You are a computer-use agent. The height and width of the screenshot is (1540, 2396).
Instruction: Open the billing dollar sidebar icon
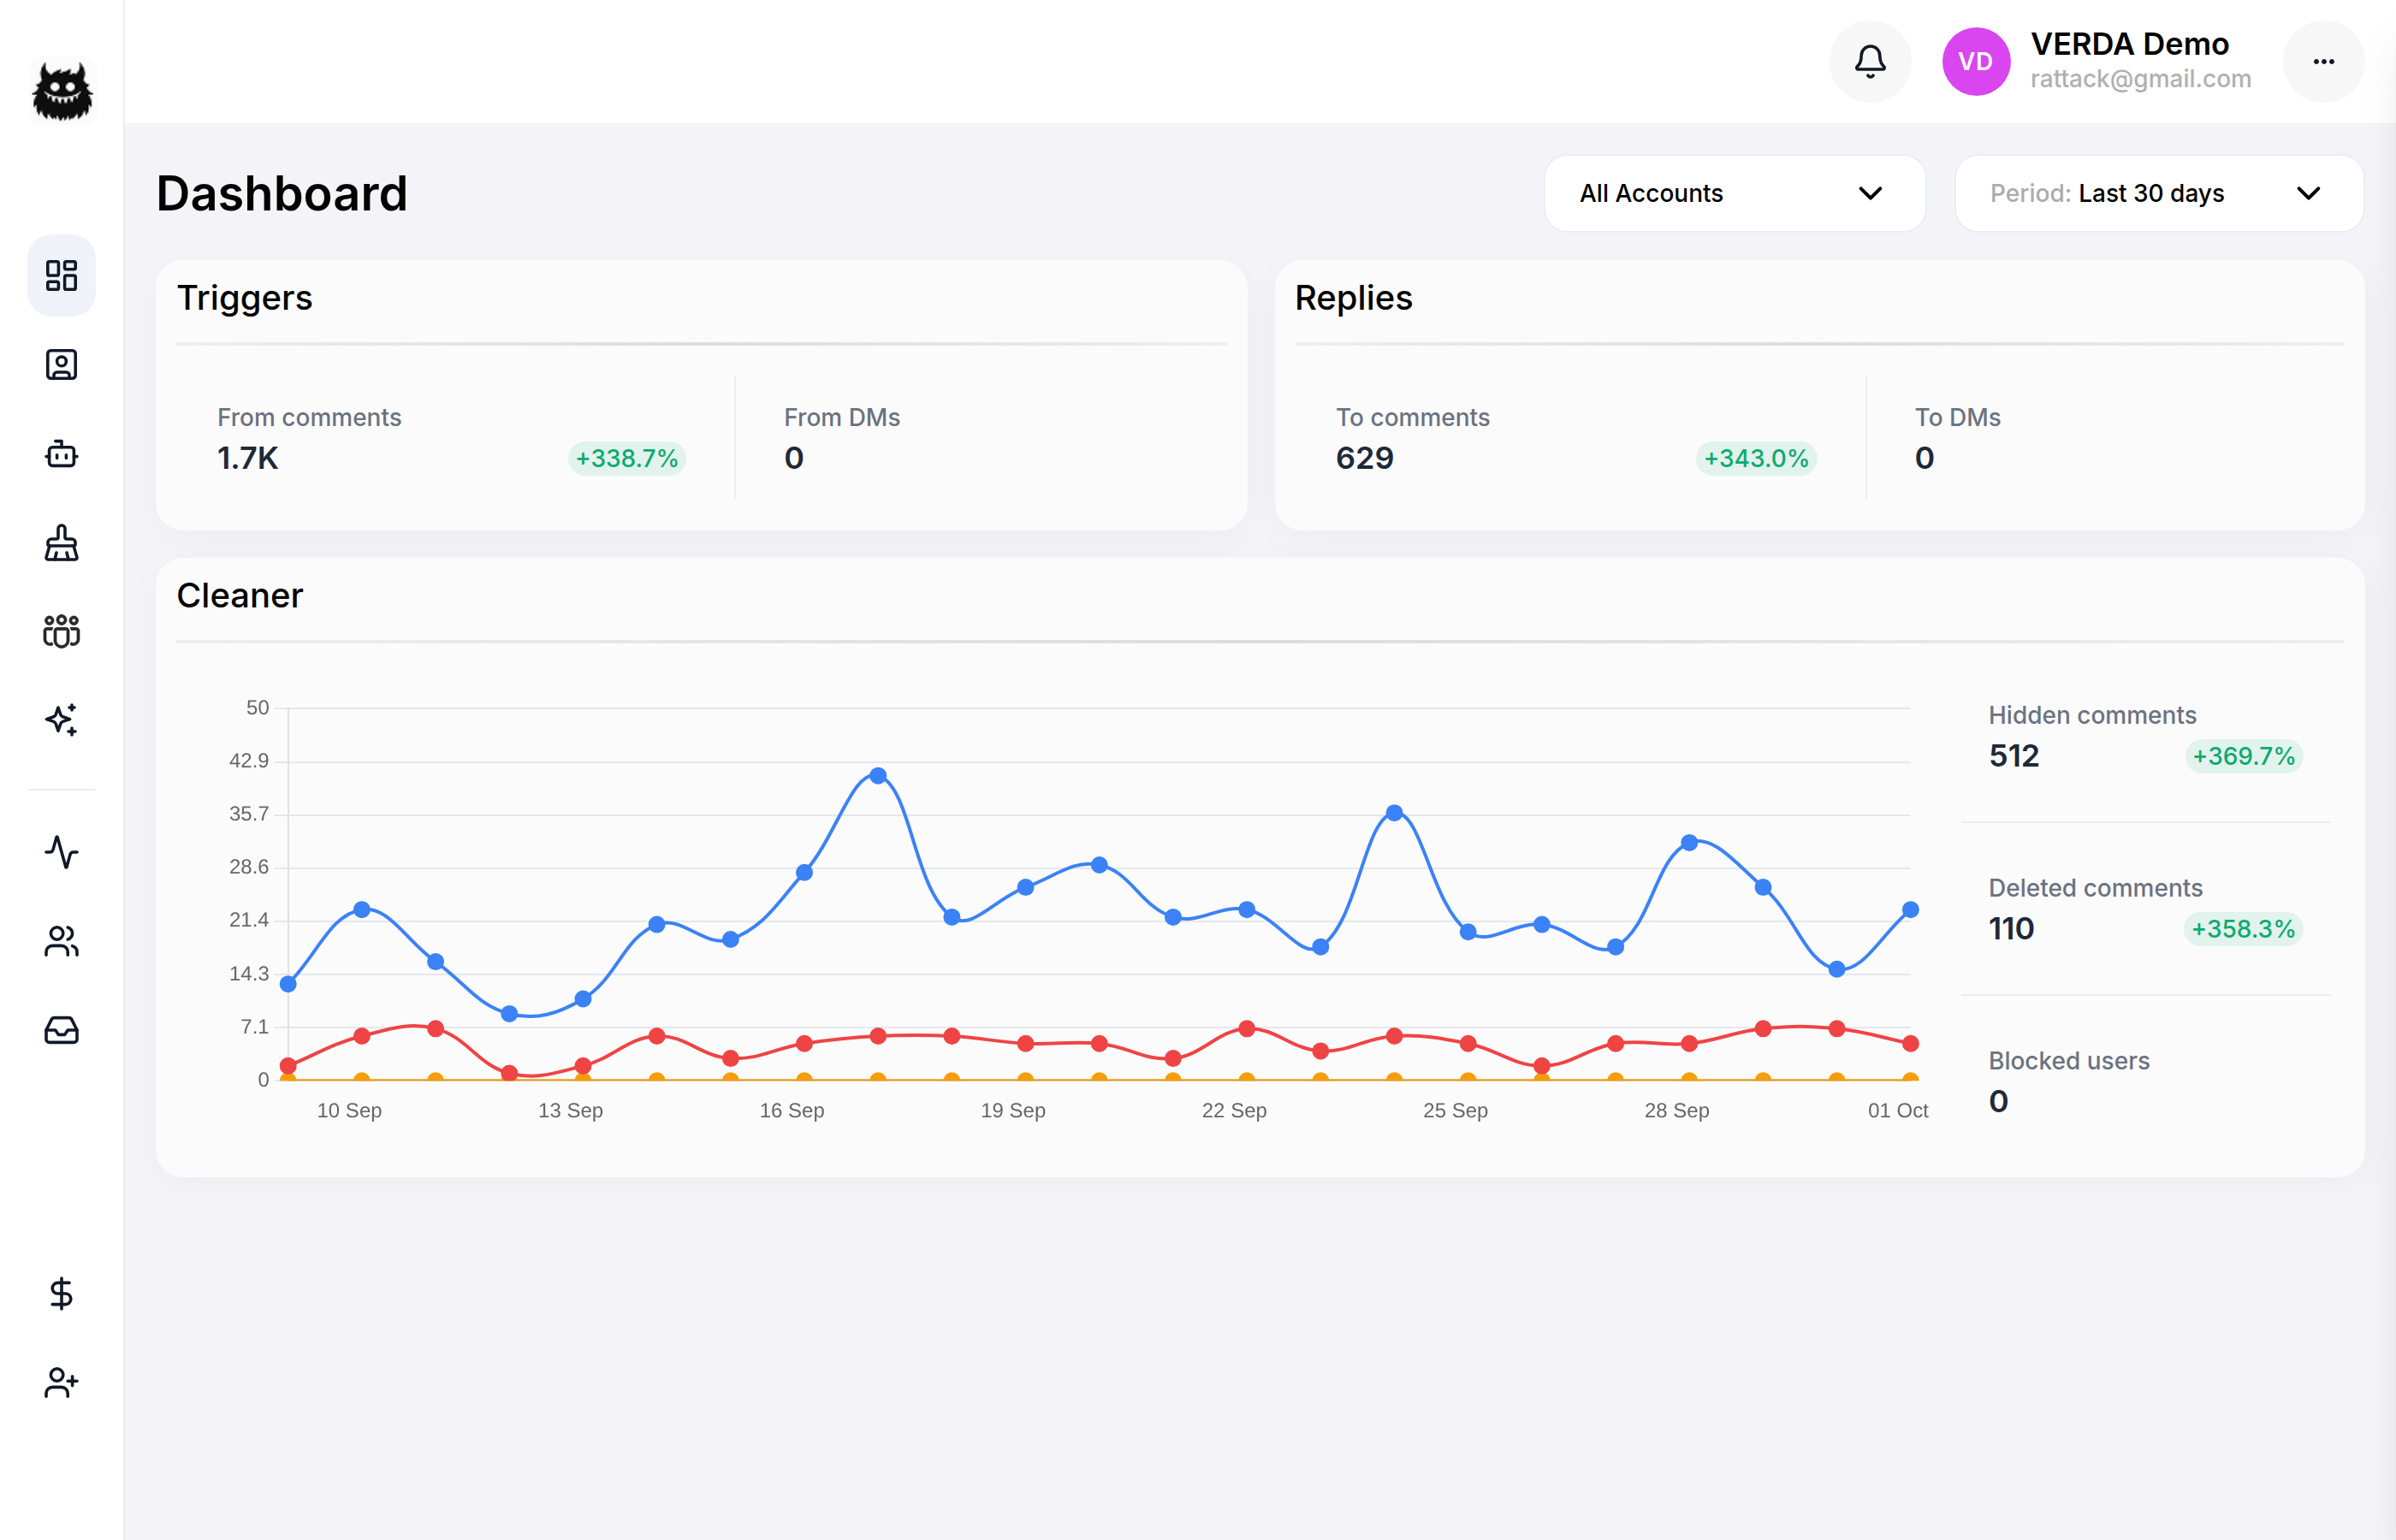pos(62,1294)
